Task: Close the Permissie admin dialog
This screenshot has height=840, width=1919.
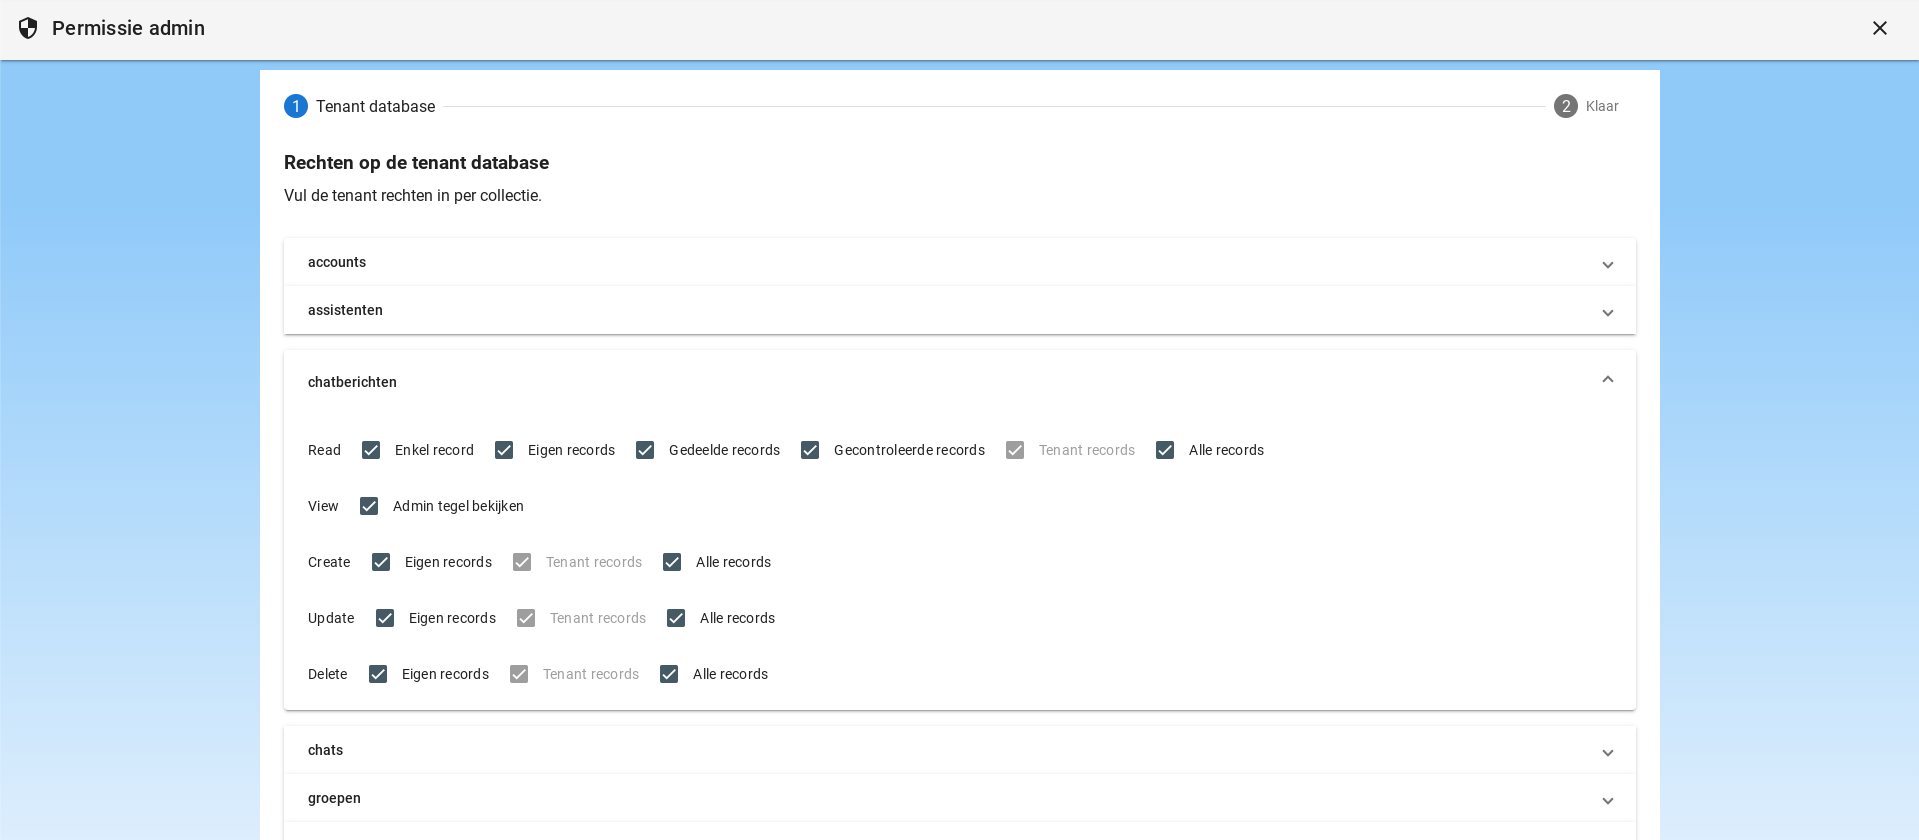Action: tap(1879, 28)
